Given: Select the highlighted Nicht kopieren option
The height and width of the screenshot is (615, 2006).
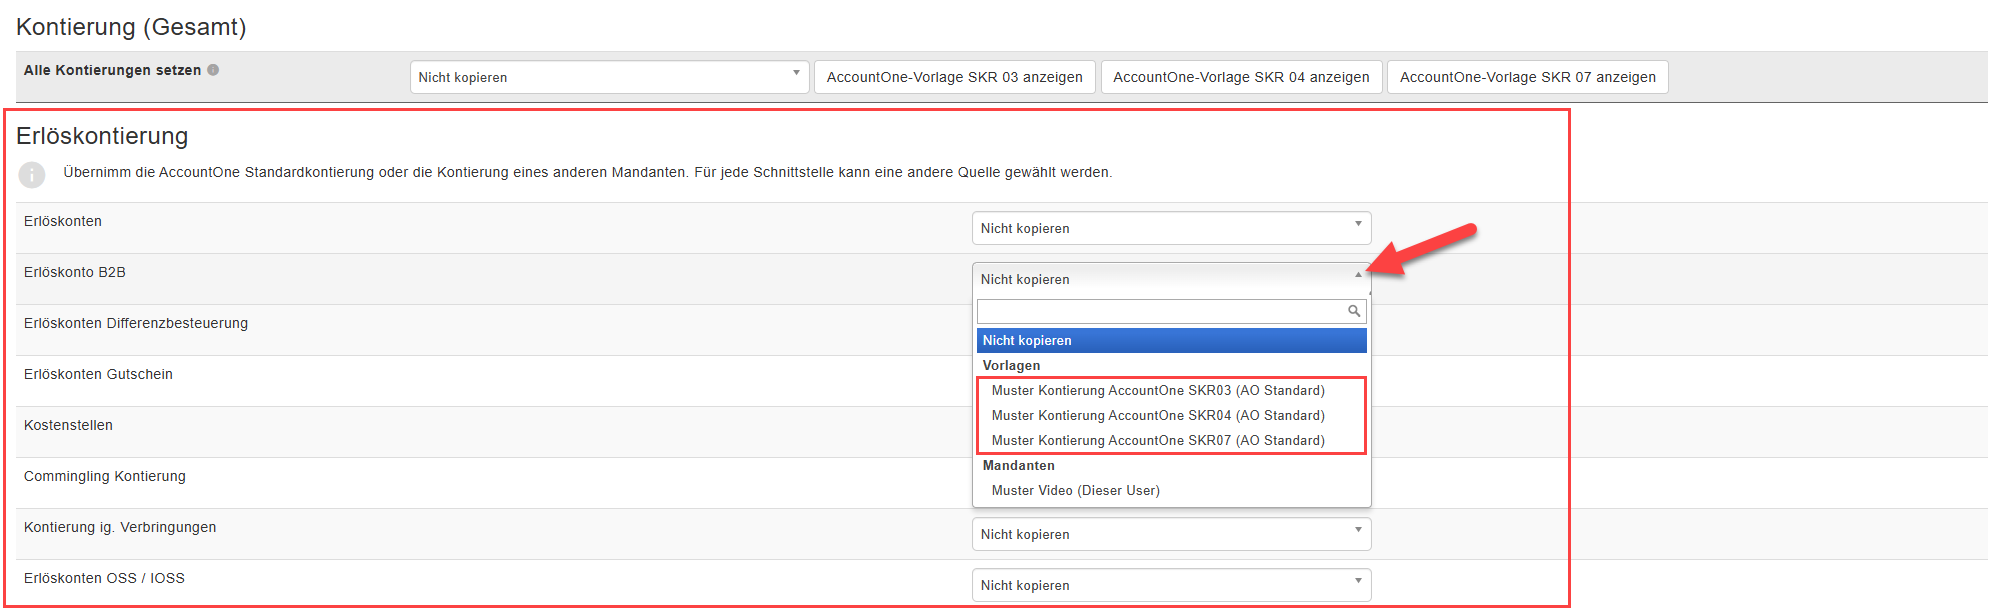Looking at the screenshot, I should 1171,341.
